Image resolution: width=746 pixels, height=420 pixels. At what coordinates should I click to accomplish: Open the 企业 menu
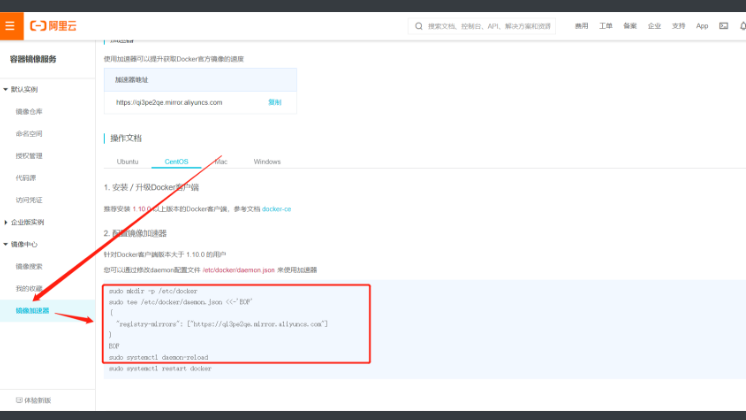(654, 26)
